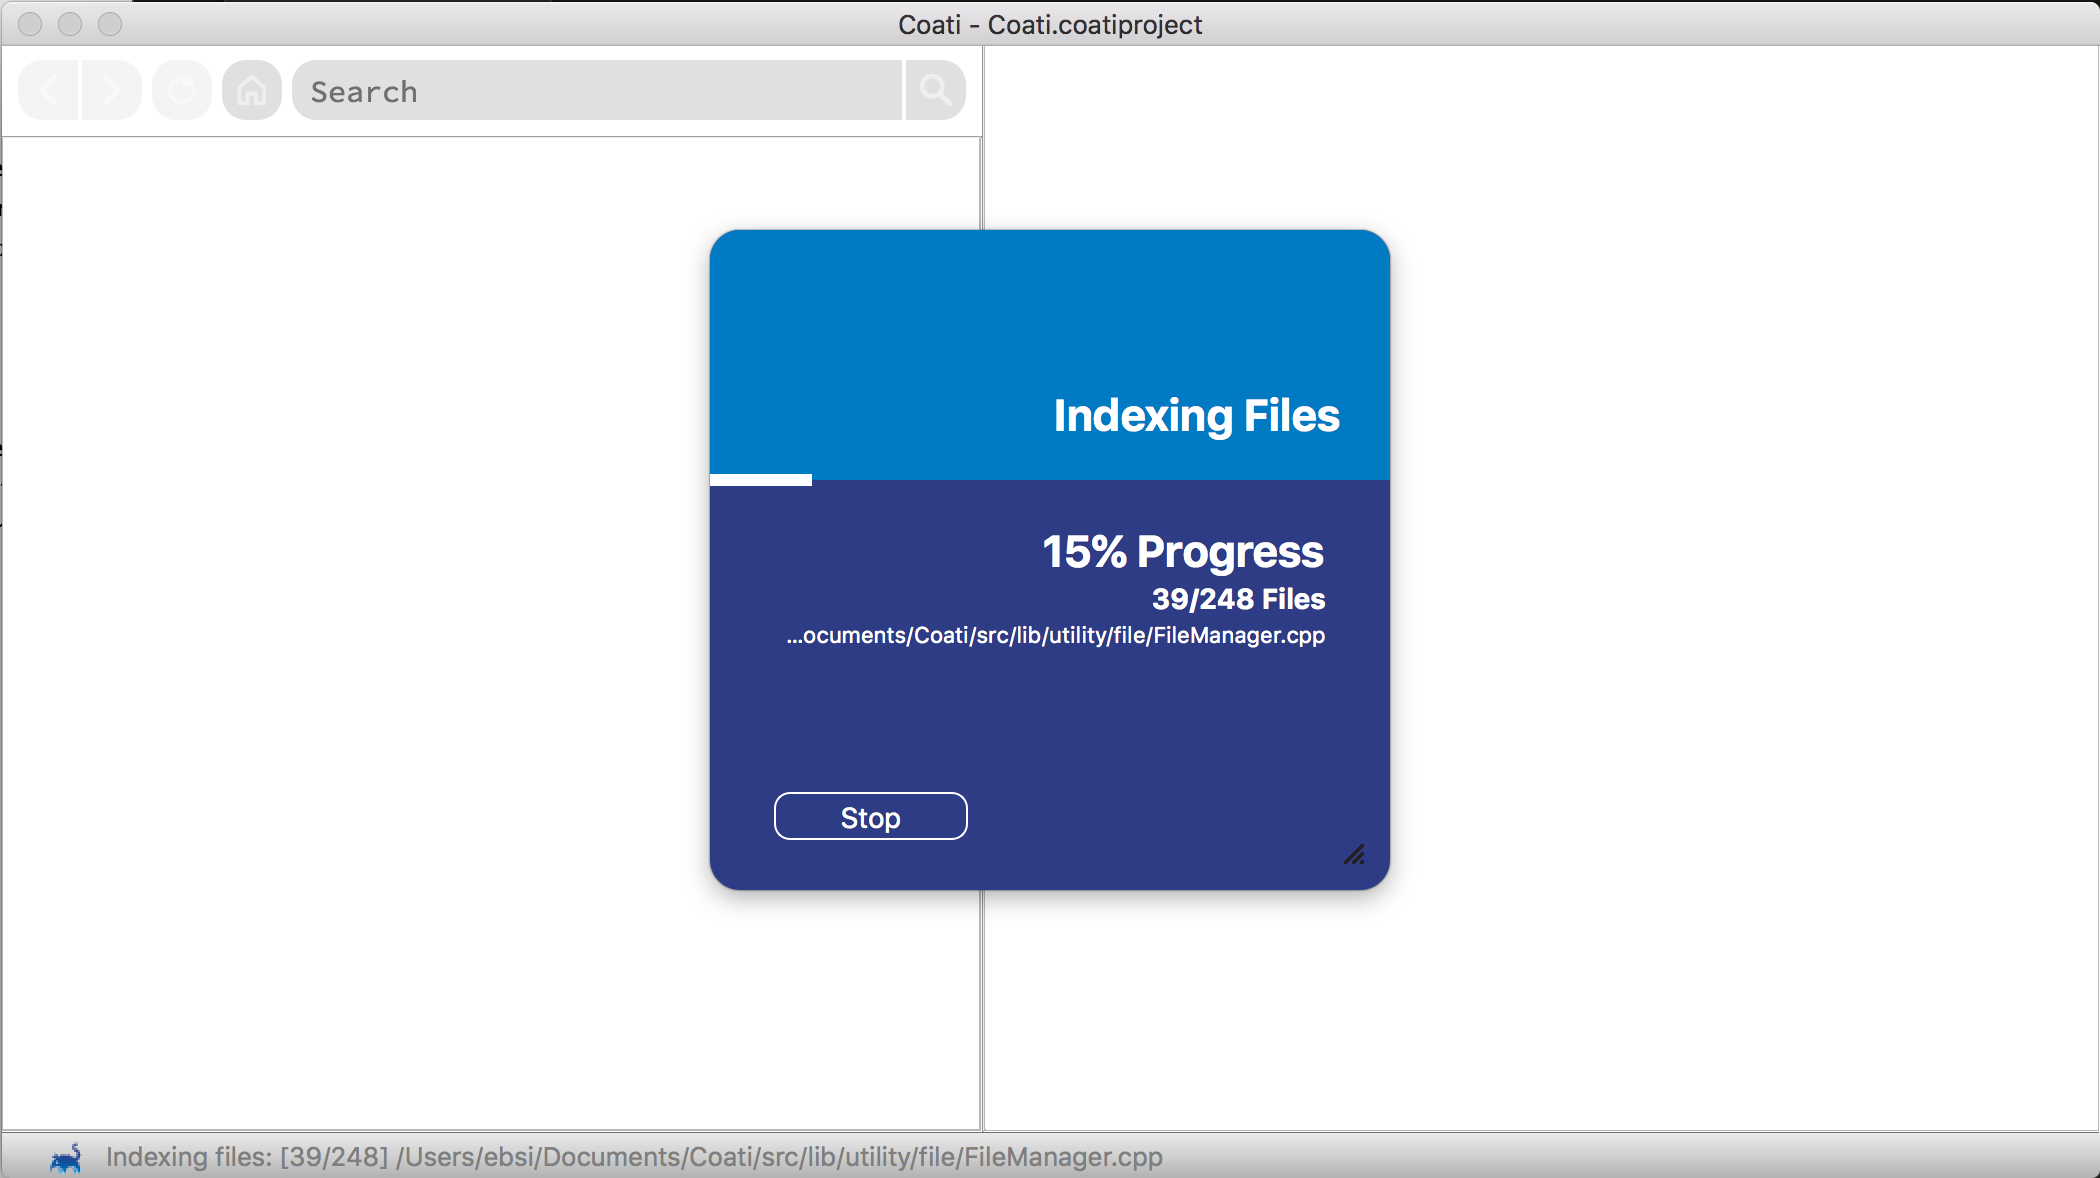Click the back navigation arrow
2100x1178 pixels.
[48, 91]
